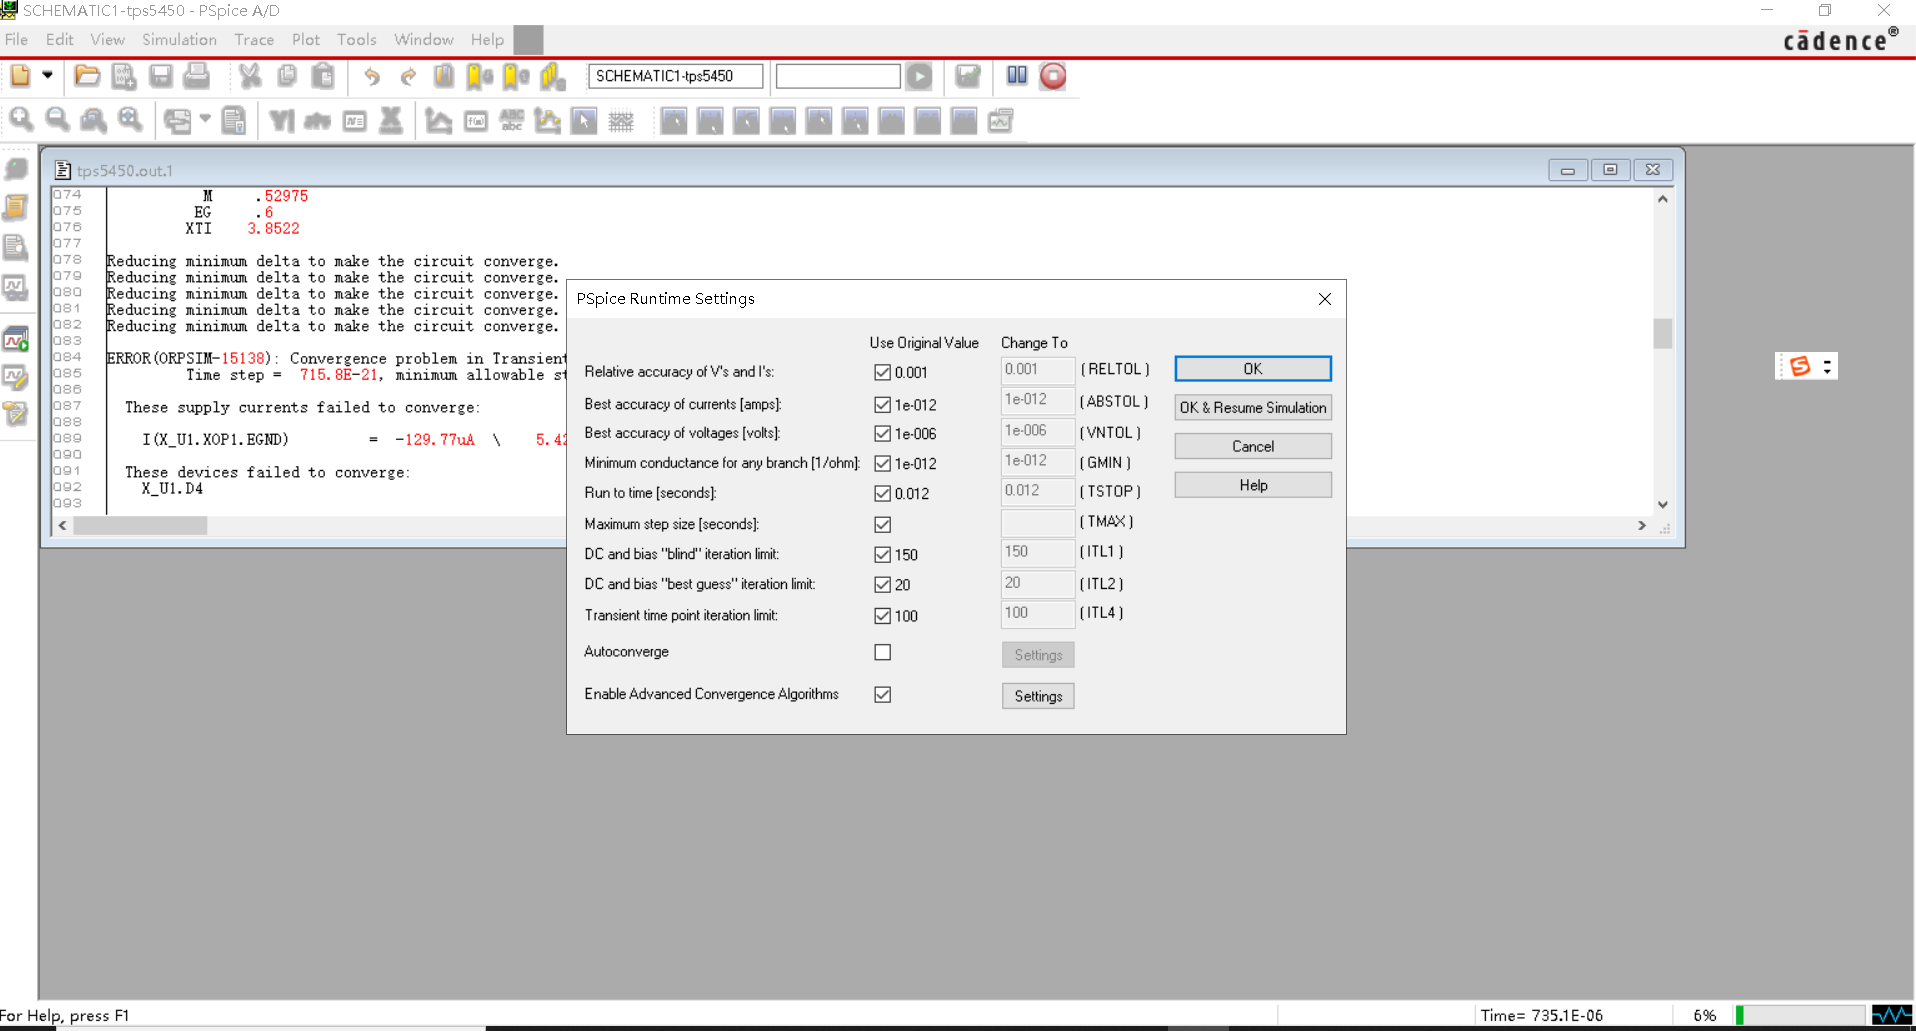The height and width of the screenshot is (1031, 1916).
Task: Click the simulation progress bar in status bar
Action: coord(1799,1016)
